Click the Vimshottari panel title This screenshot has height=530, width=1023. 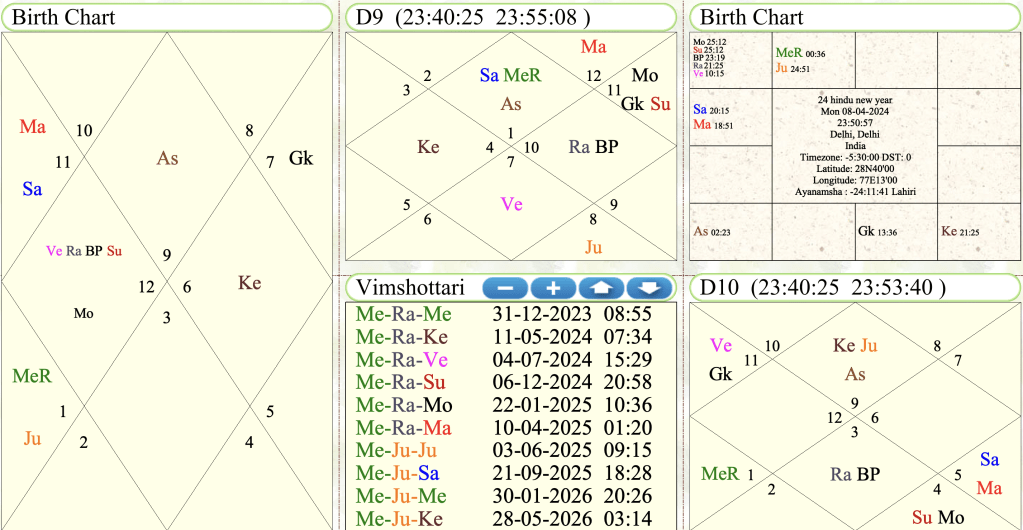[409, 288]
